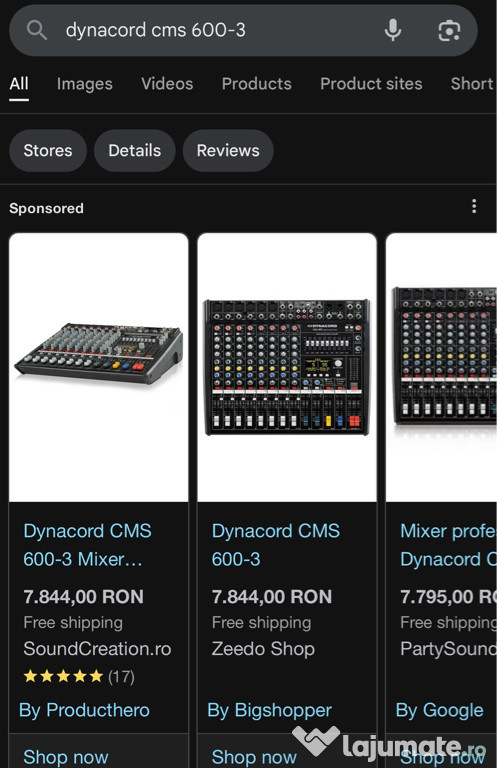The height and width of the screenshot is (768, 497).
Task: Open Zeedo Shop Dynacord CMS 600-3 title
Action: click(x=276, y=545)
